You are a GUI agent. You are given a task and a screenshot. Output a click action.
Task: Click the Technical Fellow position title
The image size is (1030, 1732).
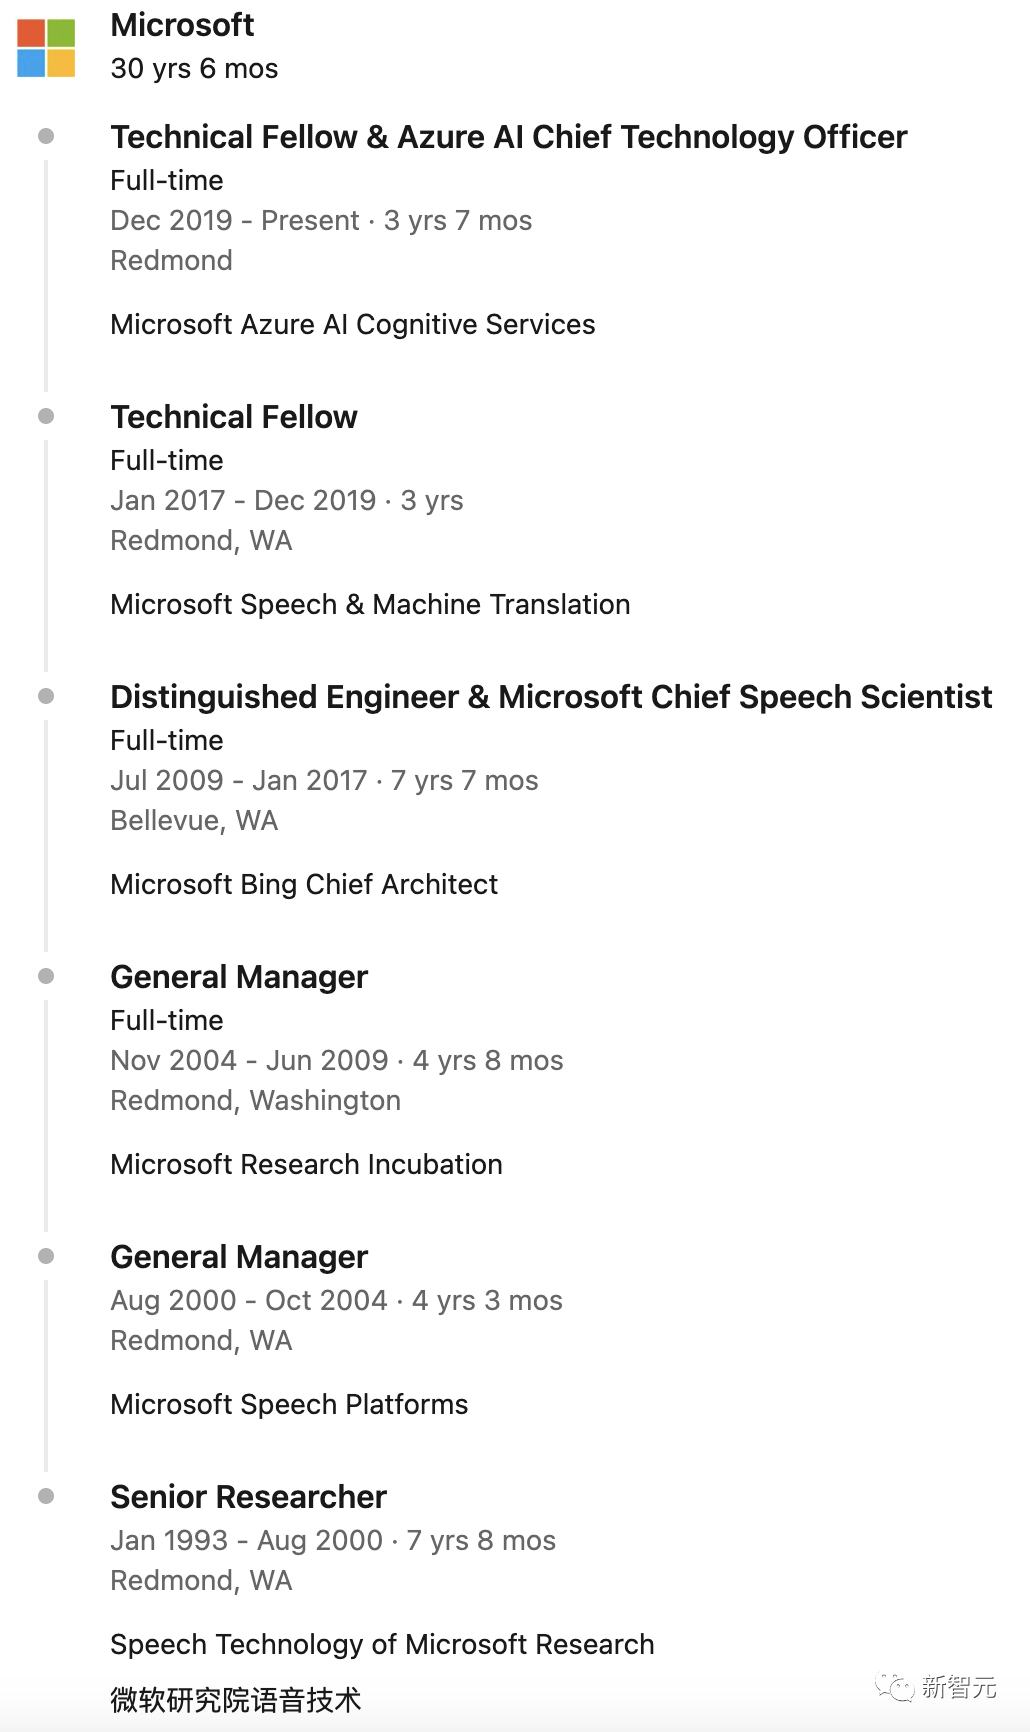coord(234,417)
